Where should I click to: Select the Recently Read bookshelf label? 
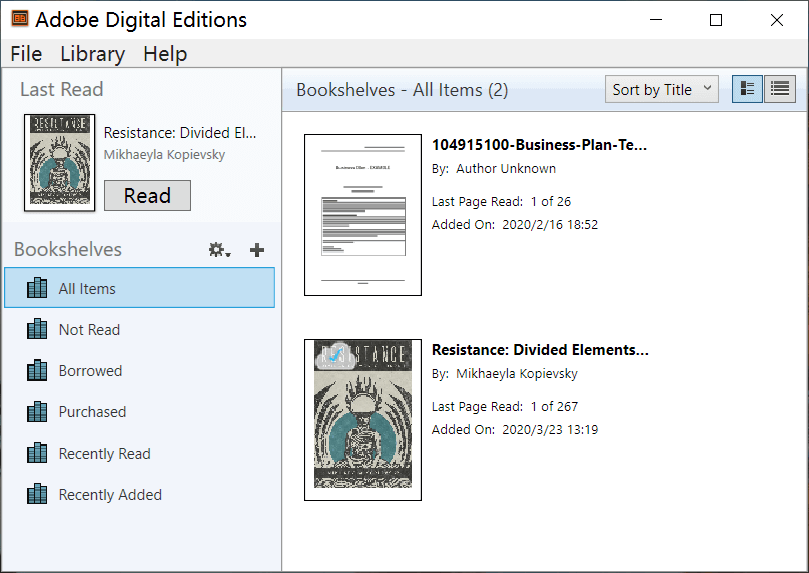105,453
